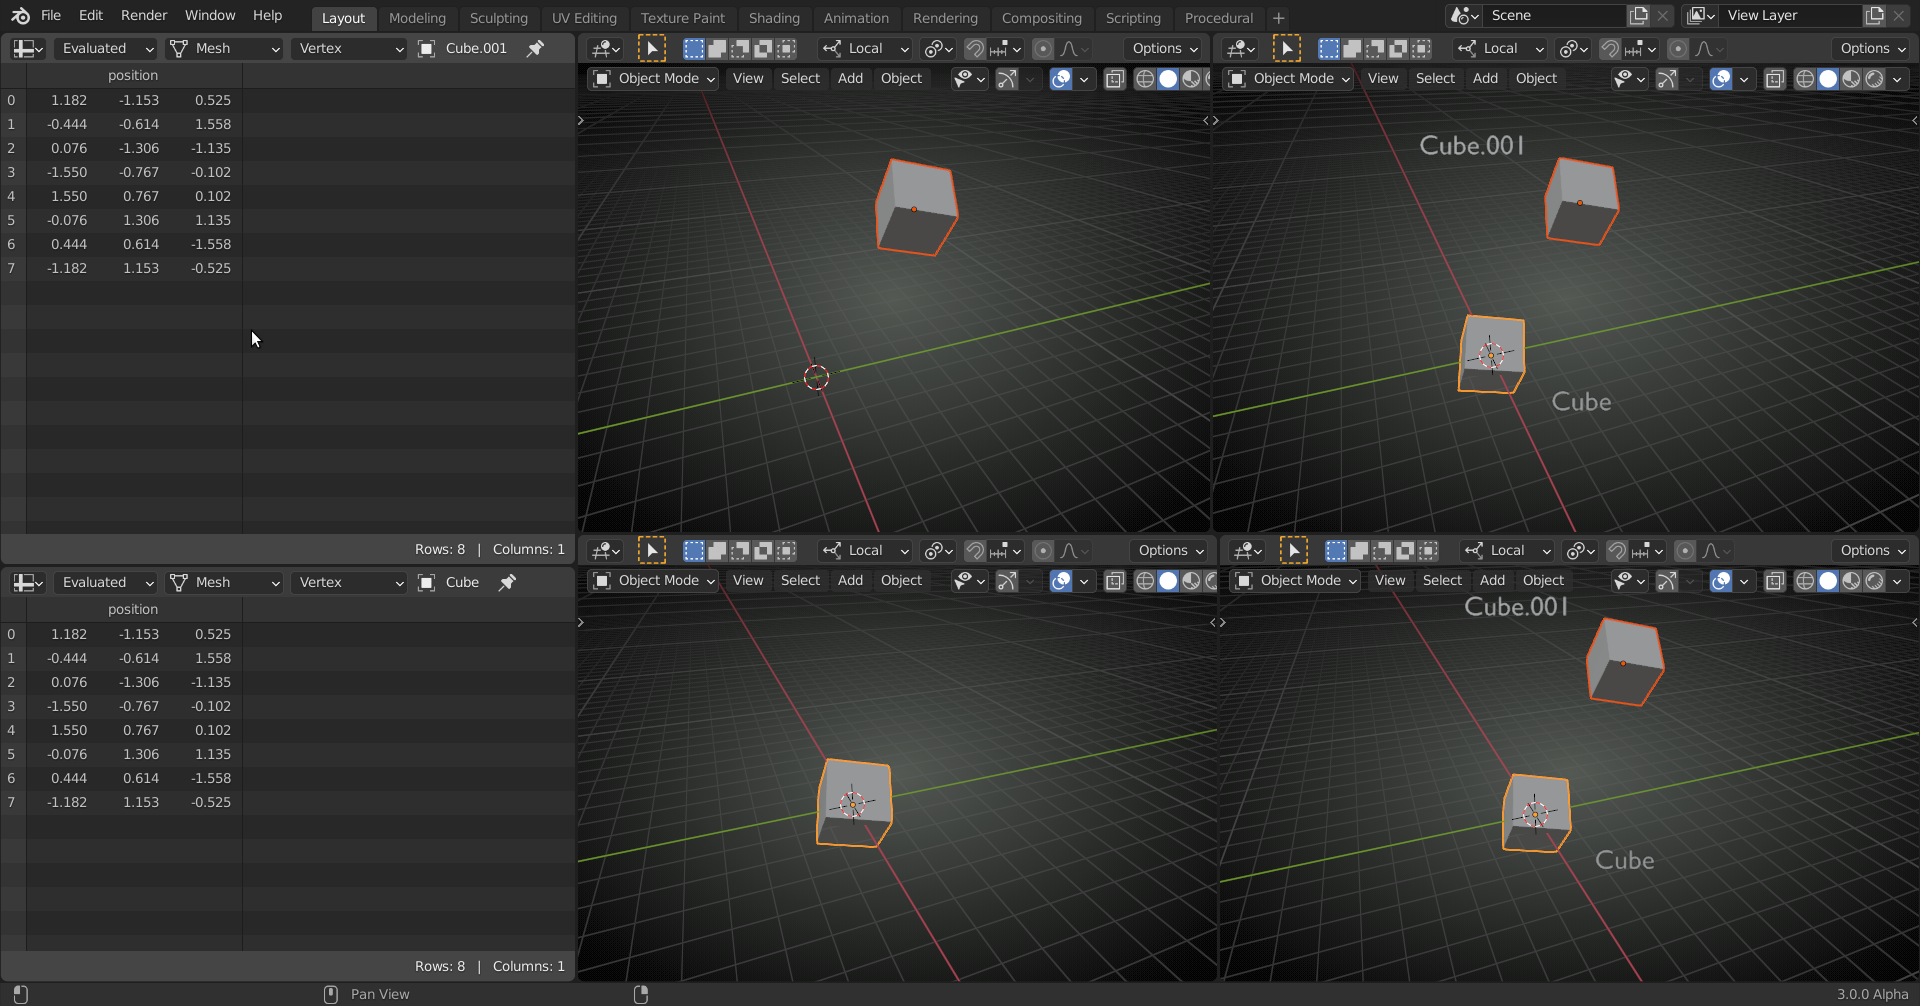Switch top-left viewport to wireframe shading
The width and height of the screenshot is (1920, 1006).
(x=1145, y=79)
